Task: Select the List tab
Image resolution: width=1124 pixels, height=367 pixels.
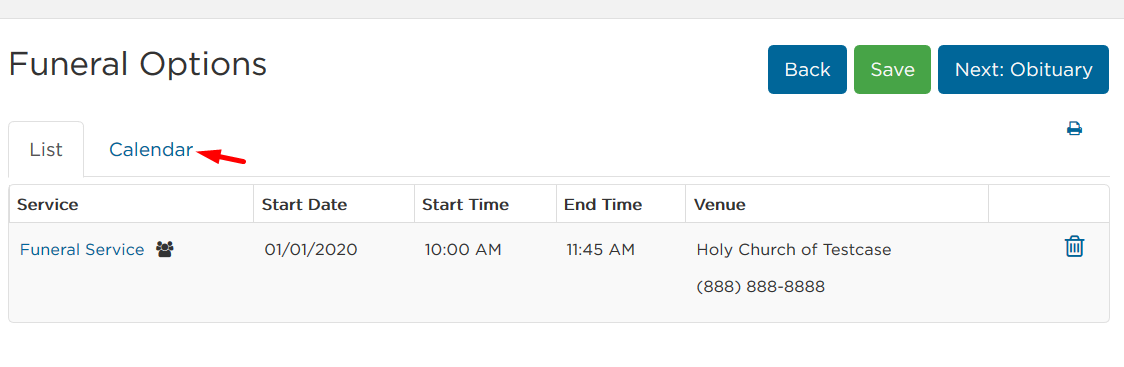Action: (x=46, y=150)
